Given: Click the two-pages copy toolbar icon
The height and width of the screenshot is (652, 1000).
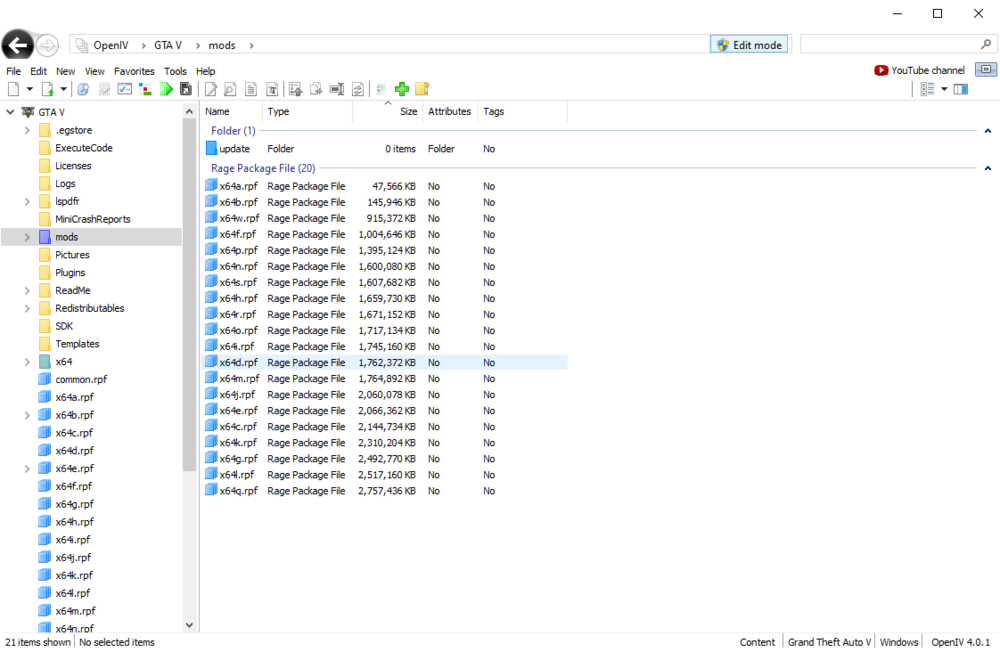Looking at the screenshot, I should tap(316, 89).
